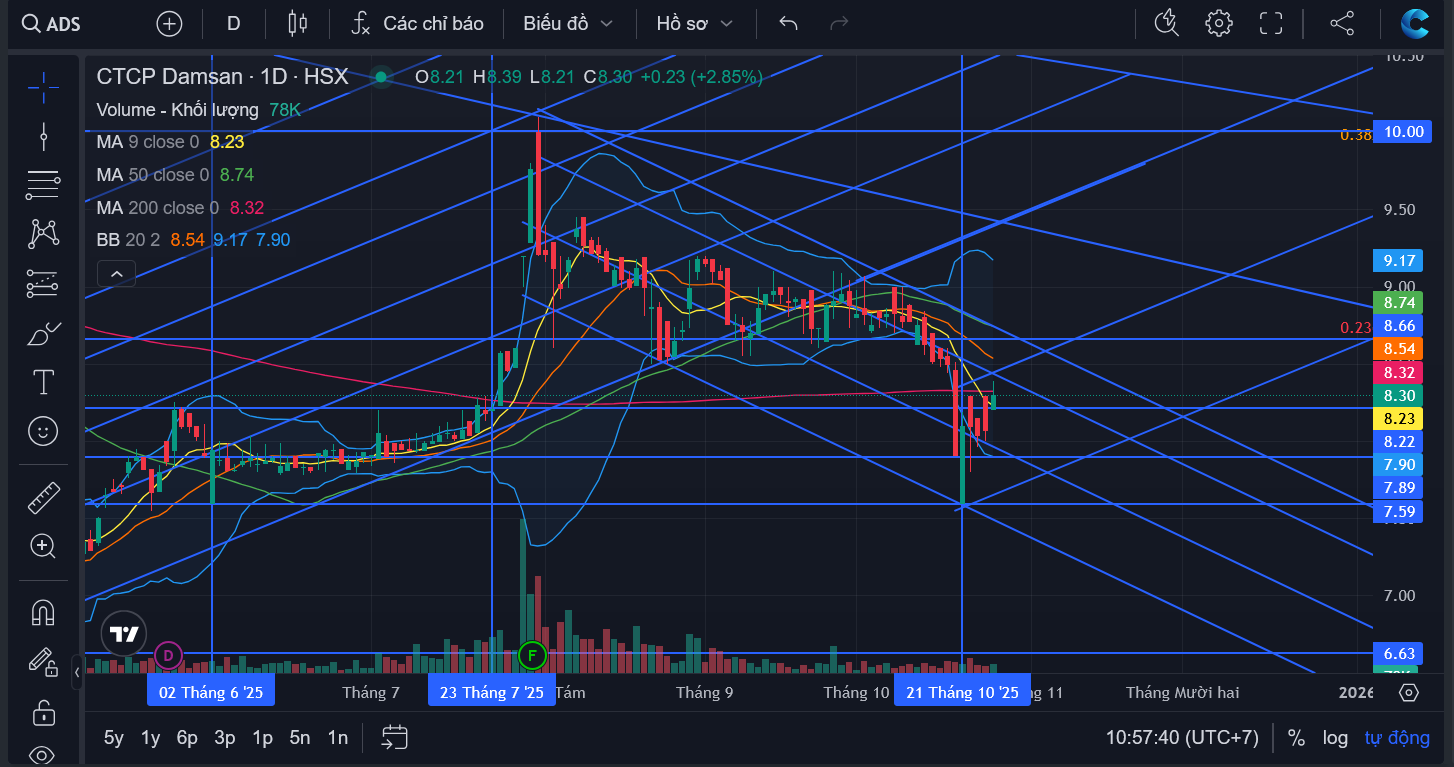Switch chart to fullscreen mode

coord(1270,23)
